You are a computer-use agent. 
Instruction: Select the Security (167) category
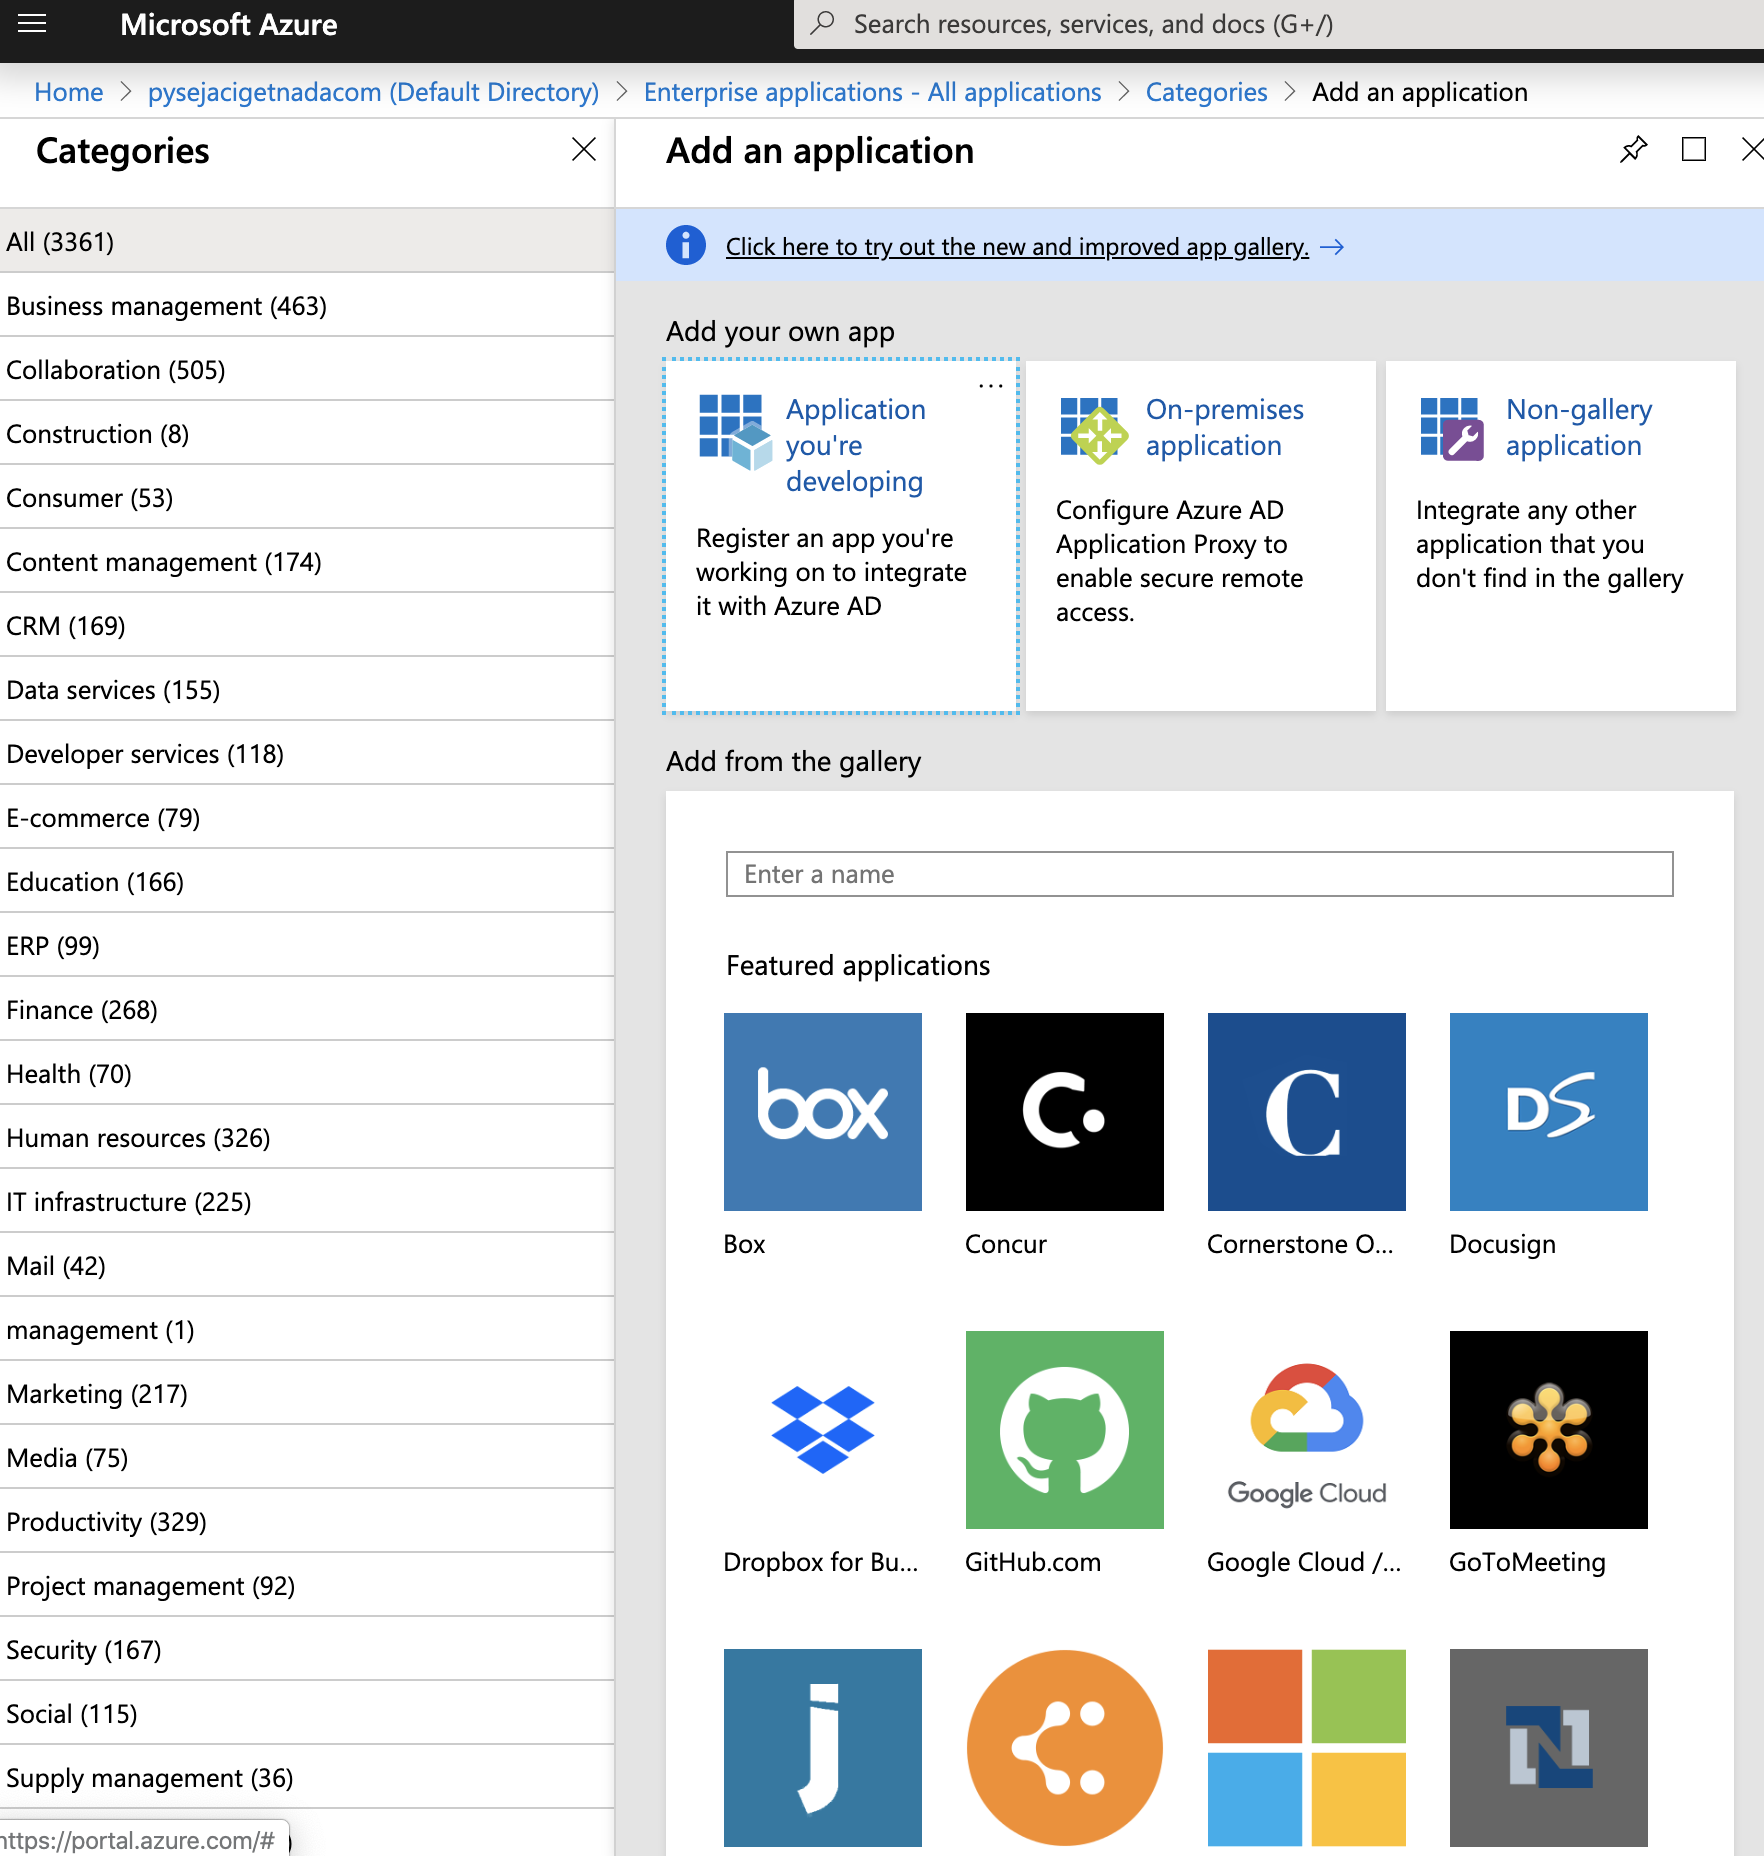click(x=307, y=1650)
